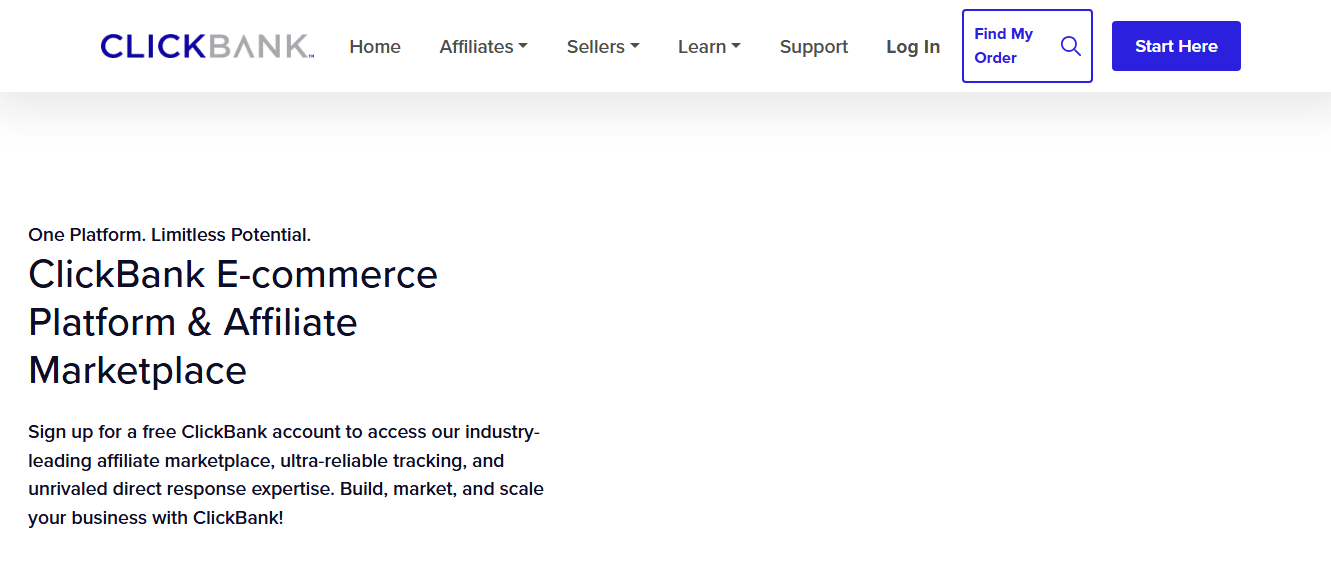Click the magnifier search icon
The height and width of the screenshot is (572, 1331).
pos(1070,46)
